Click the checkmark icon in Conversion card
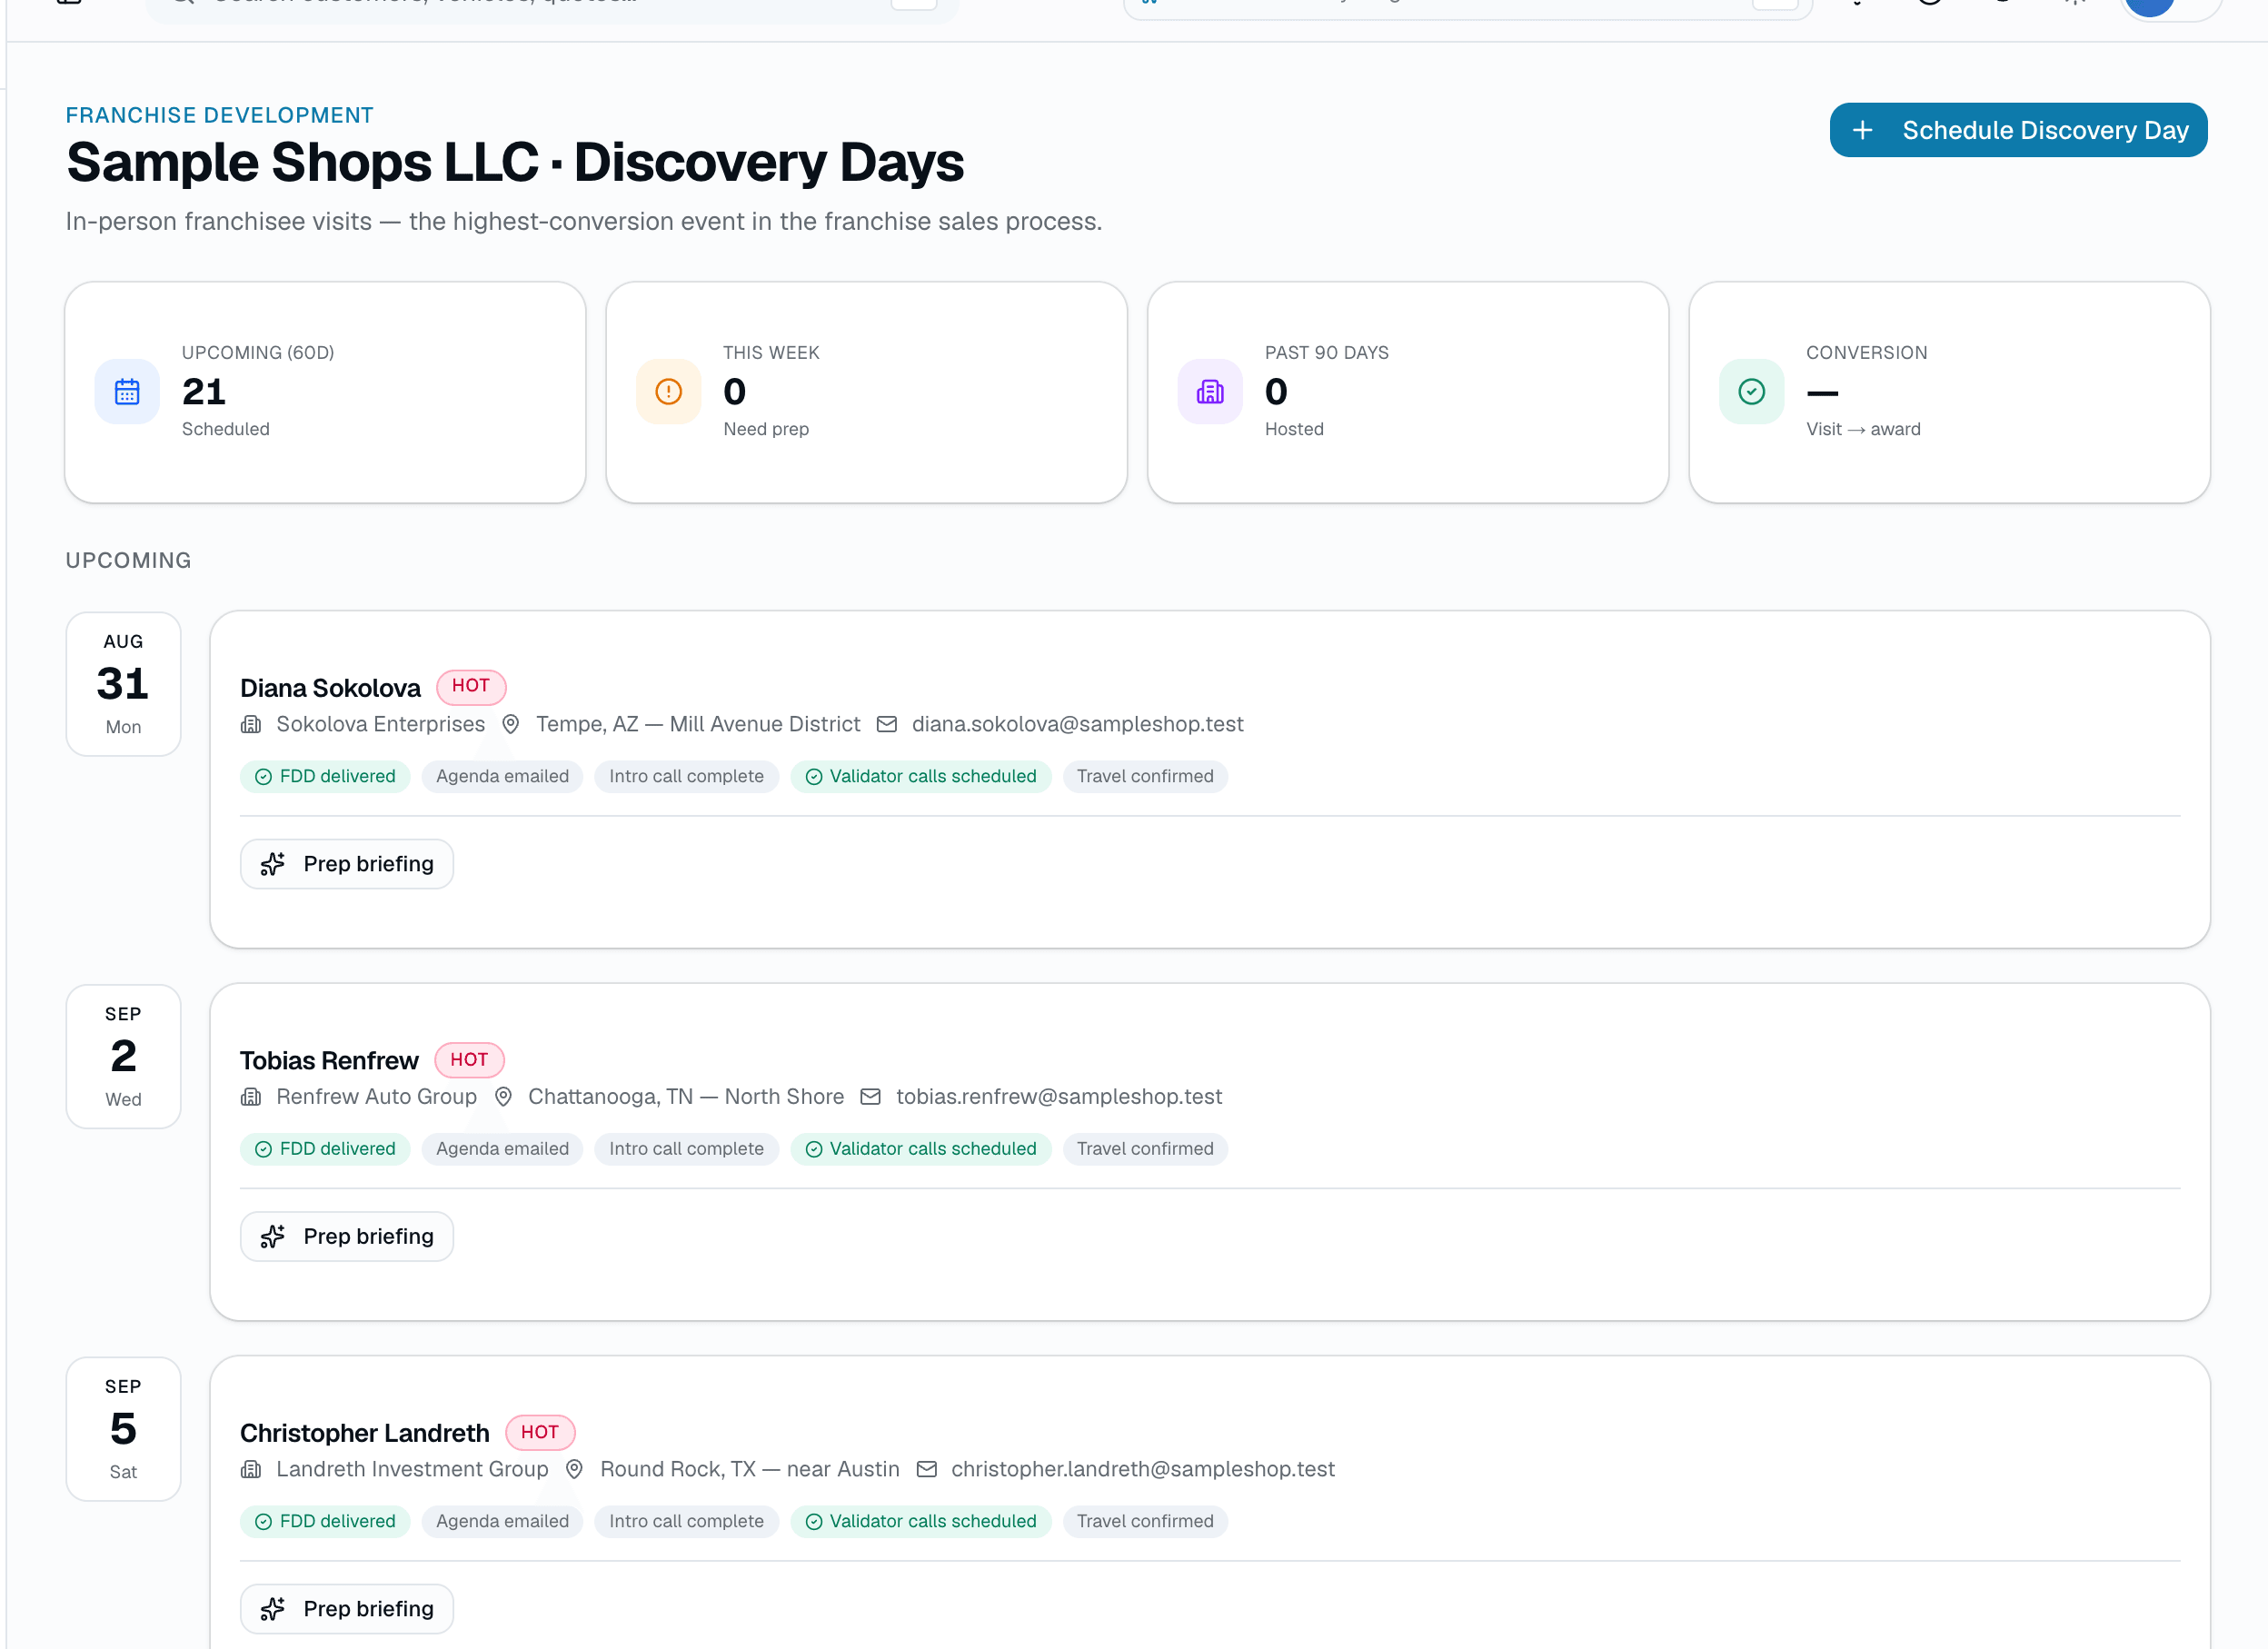 [1752, 391]
